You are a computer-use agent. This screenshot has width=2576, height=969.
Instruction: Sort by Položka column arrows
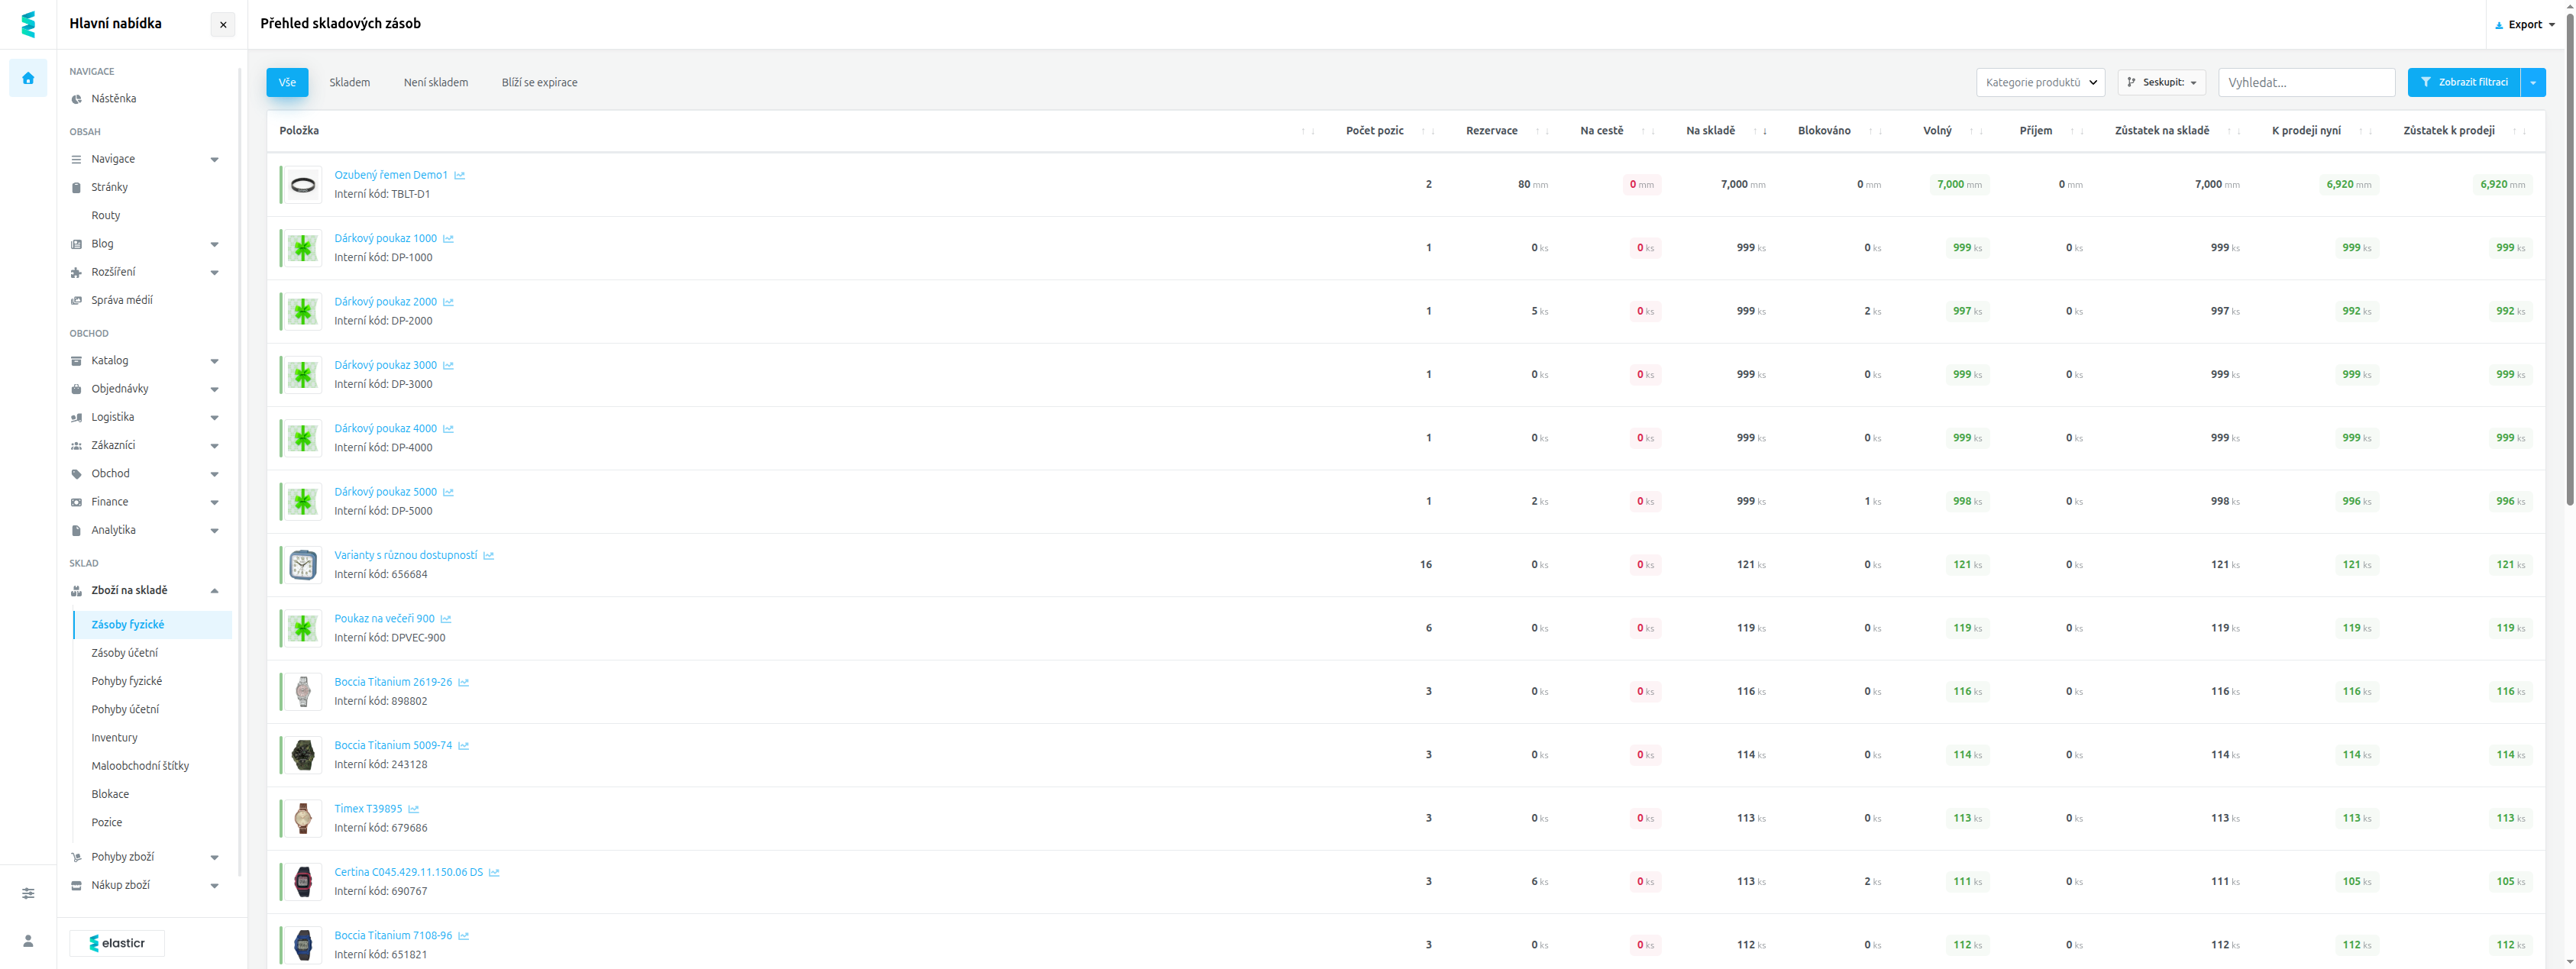1308,131
